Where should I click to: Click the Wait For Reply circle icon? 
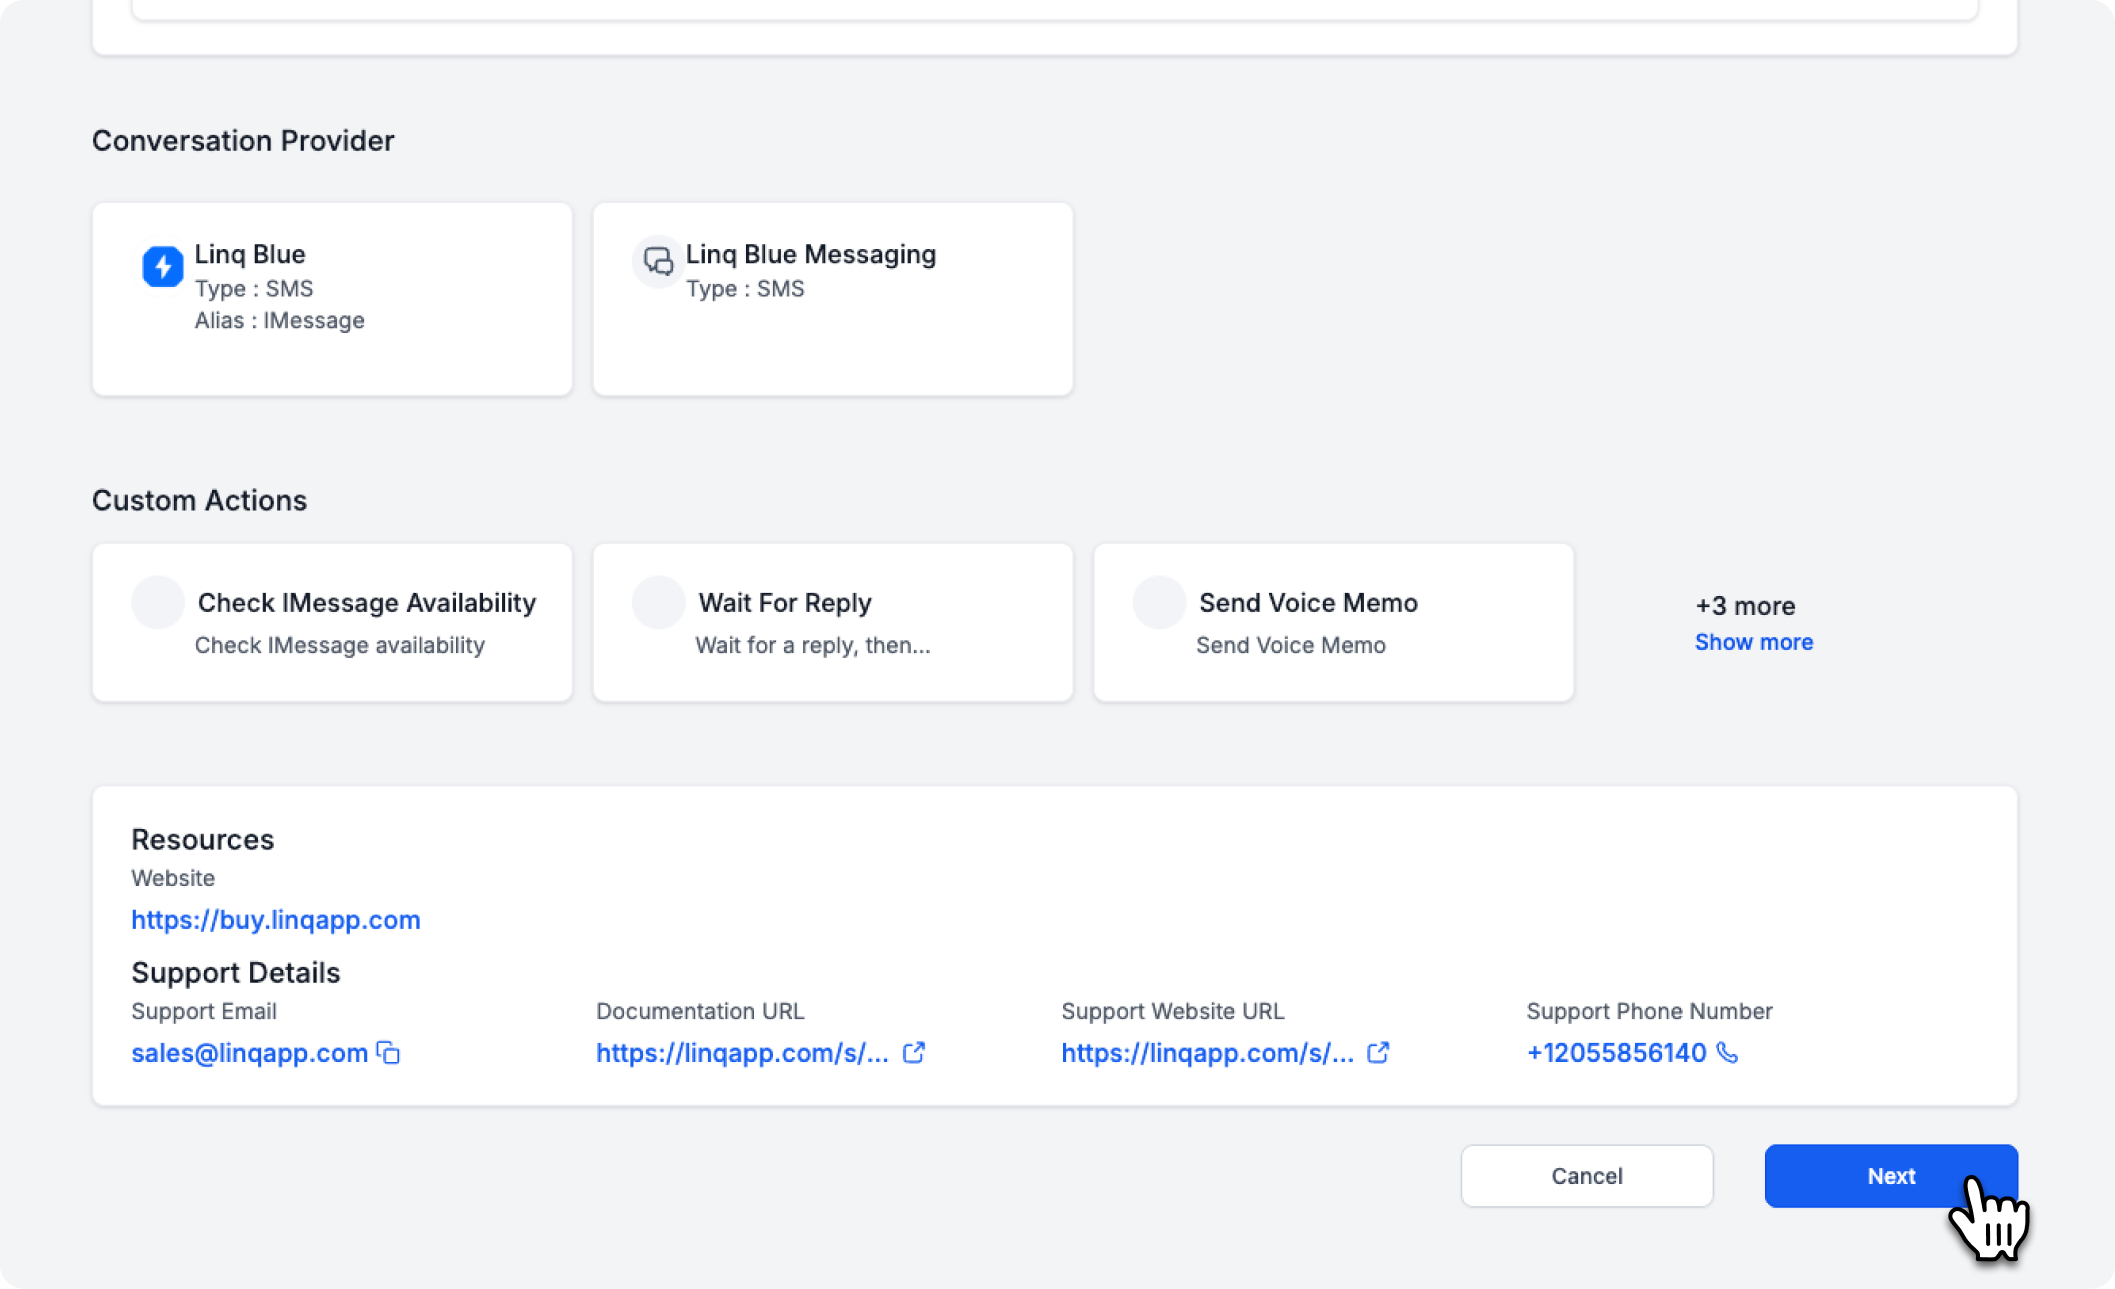659,602
